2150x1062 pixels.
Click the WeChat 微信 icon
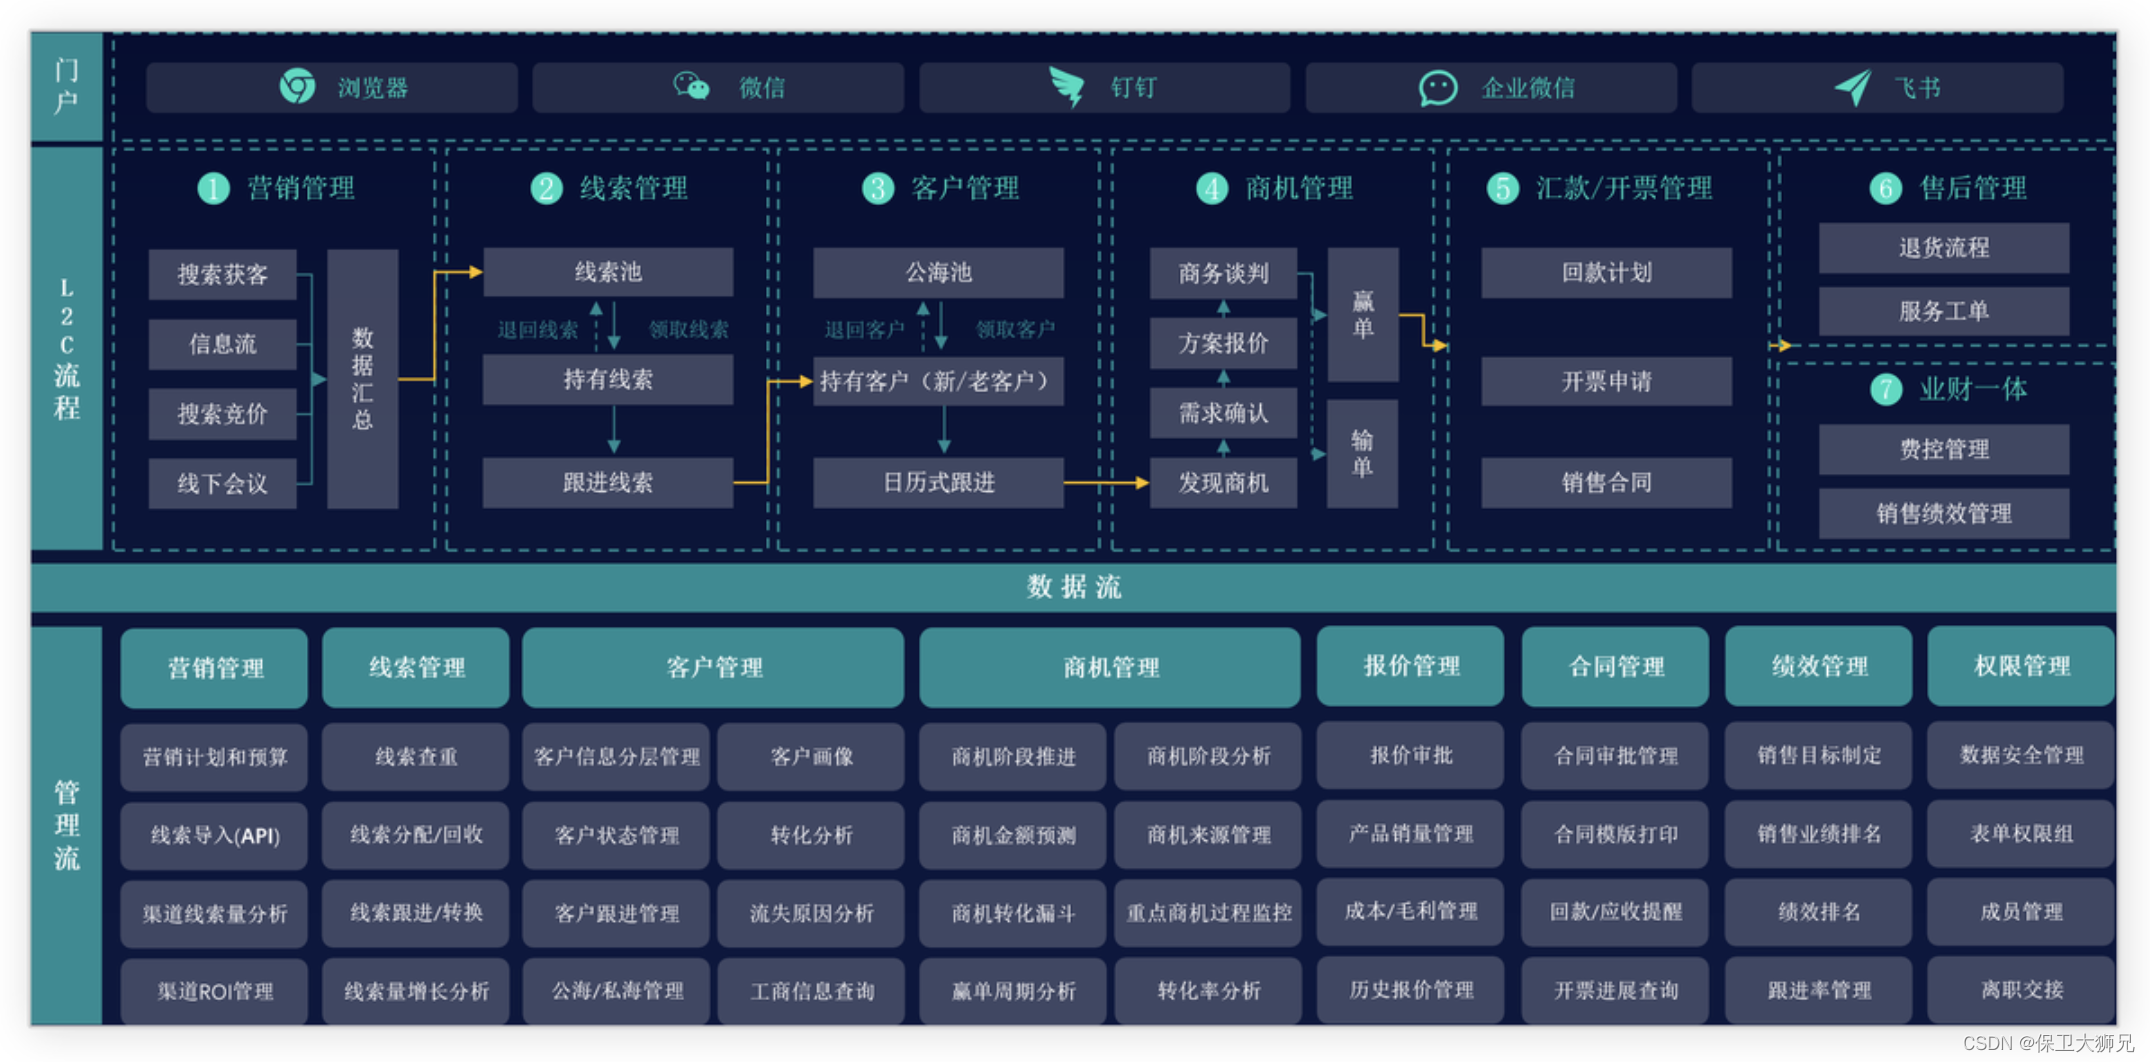(x=691, y=87)
